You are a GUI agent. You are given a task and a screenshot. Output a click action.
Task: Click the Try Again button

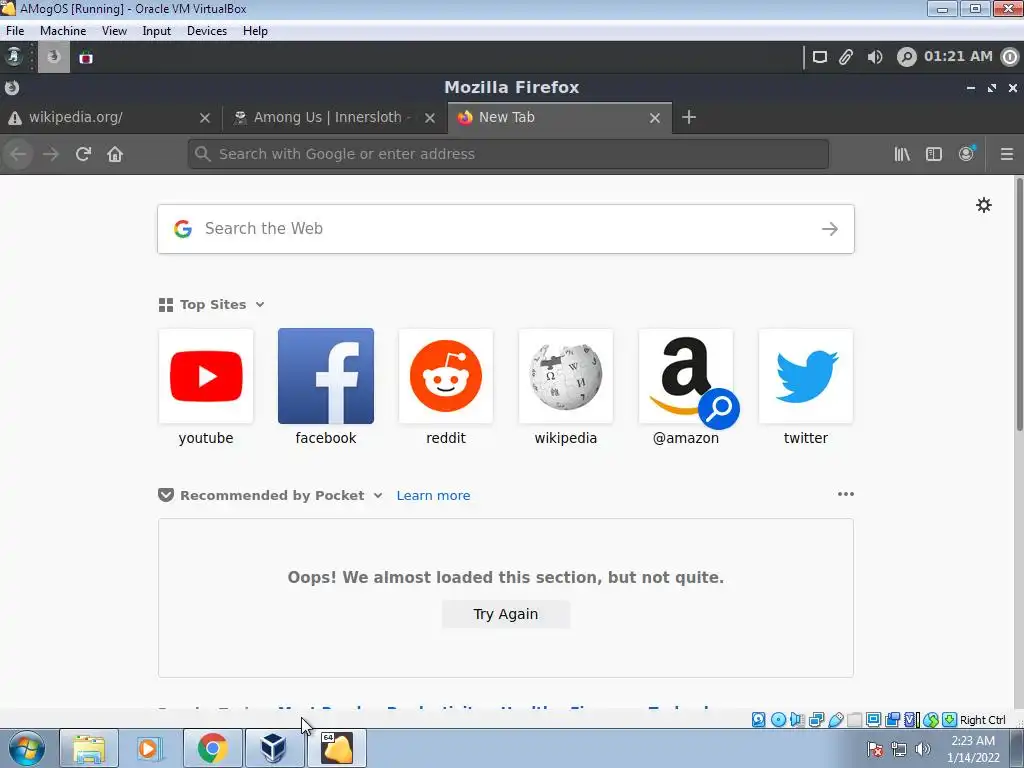point(505,614)
